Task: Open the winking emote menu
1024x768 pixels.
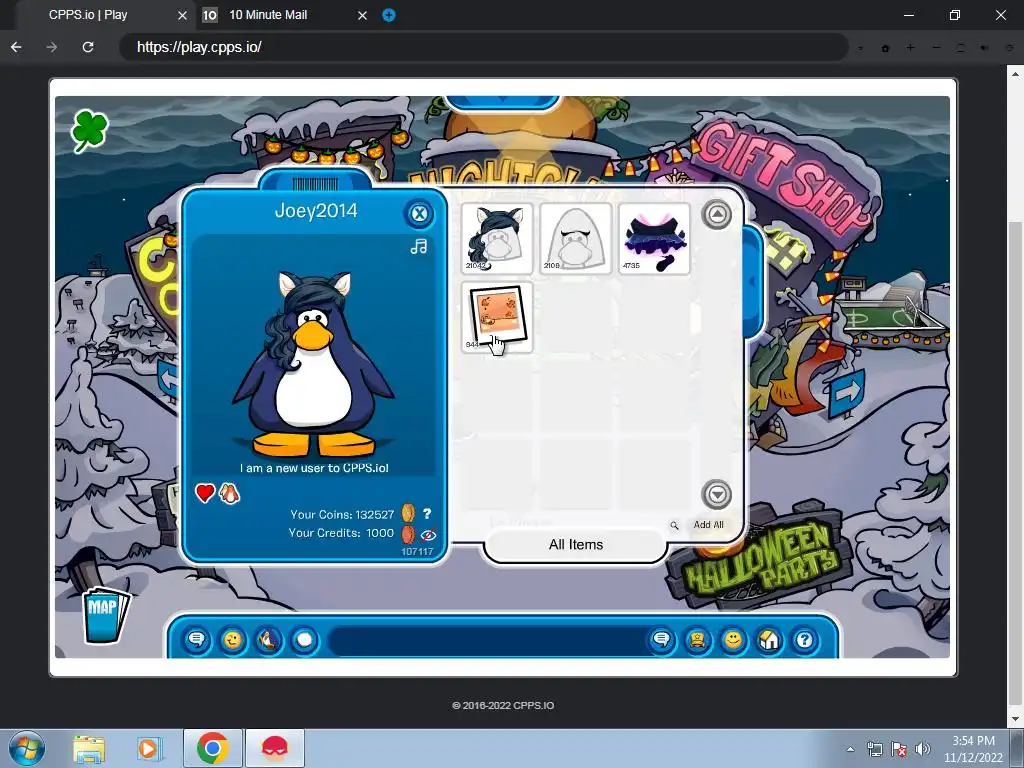Action: (232, 640)
